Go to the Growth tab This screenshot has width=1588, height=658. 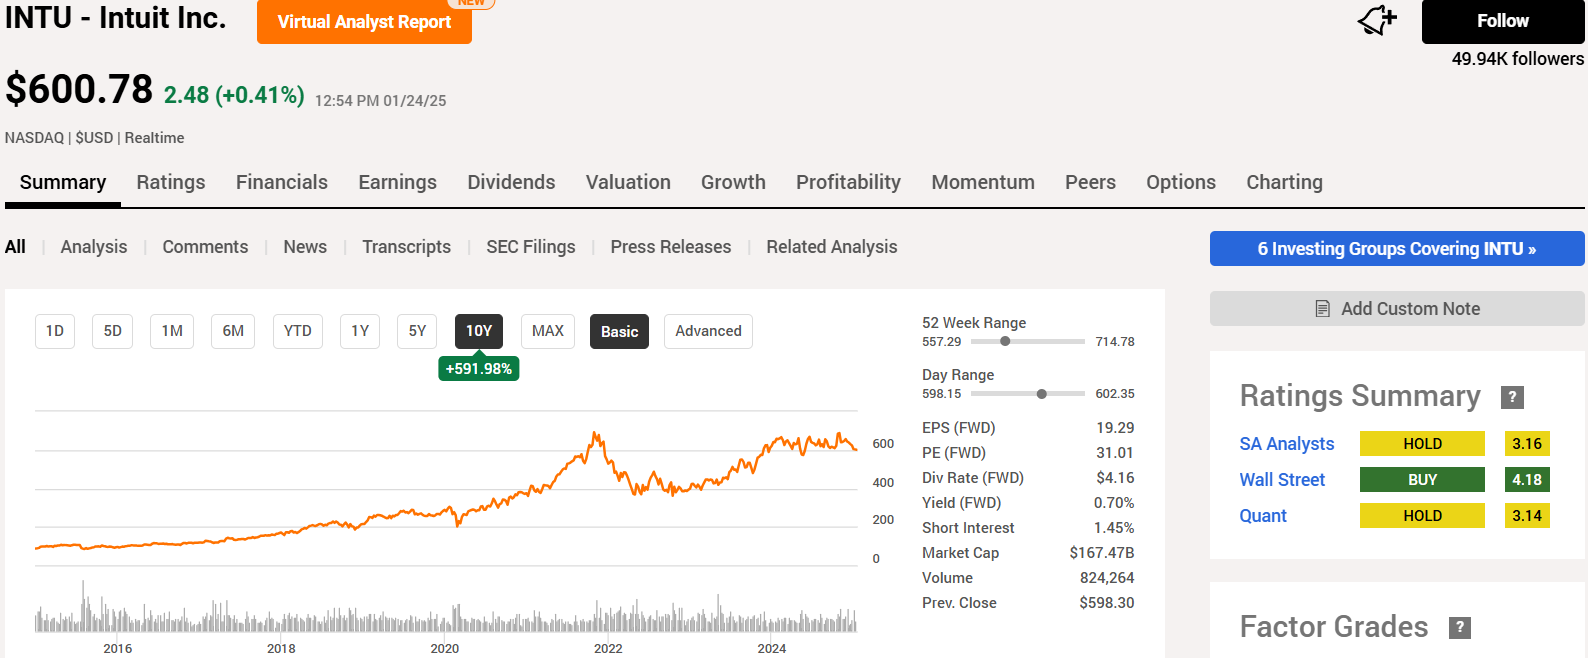(x=733, y=182)
